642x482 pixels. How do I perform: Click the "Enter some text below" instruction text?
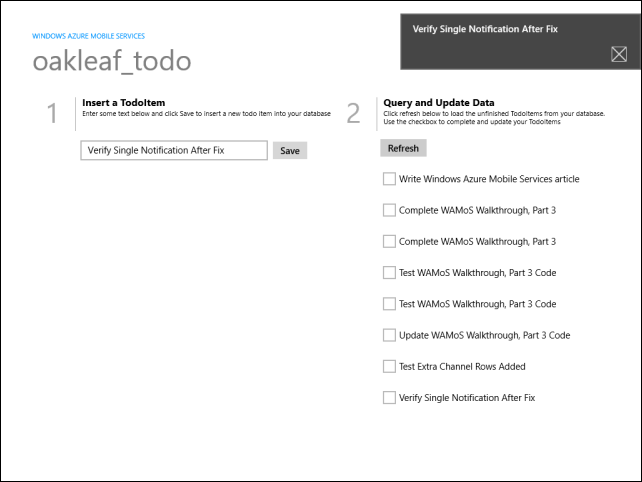tap(206, 114)
